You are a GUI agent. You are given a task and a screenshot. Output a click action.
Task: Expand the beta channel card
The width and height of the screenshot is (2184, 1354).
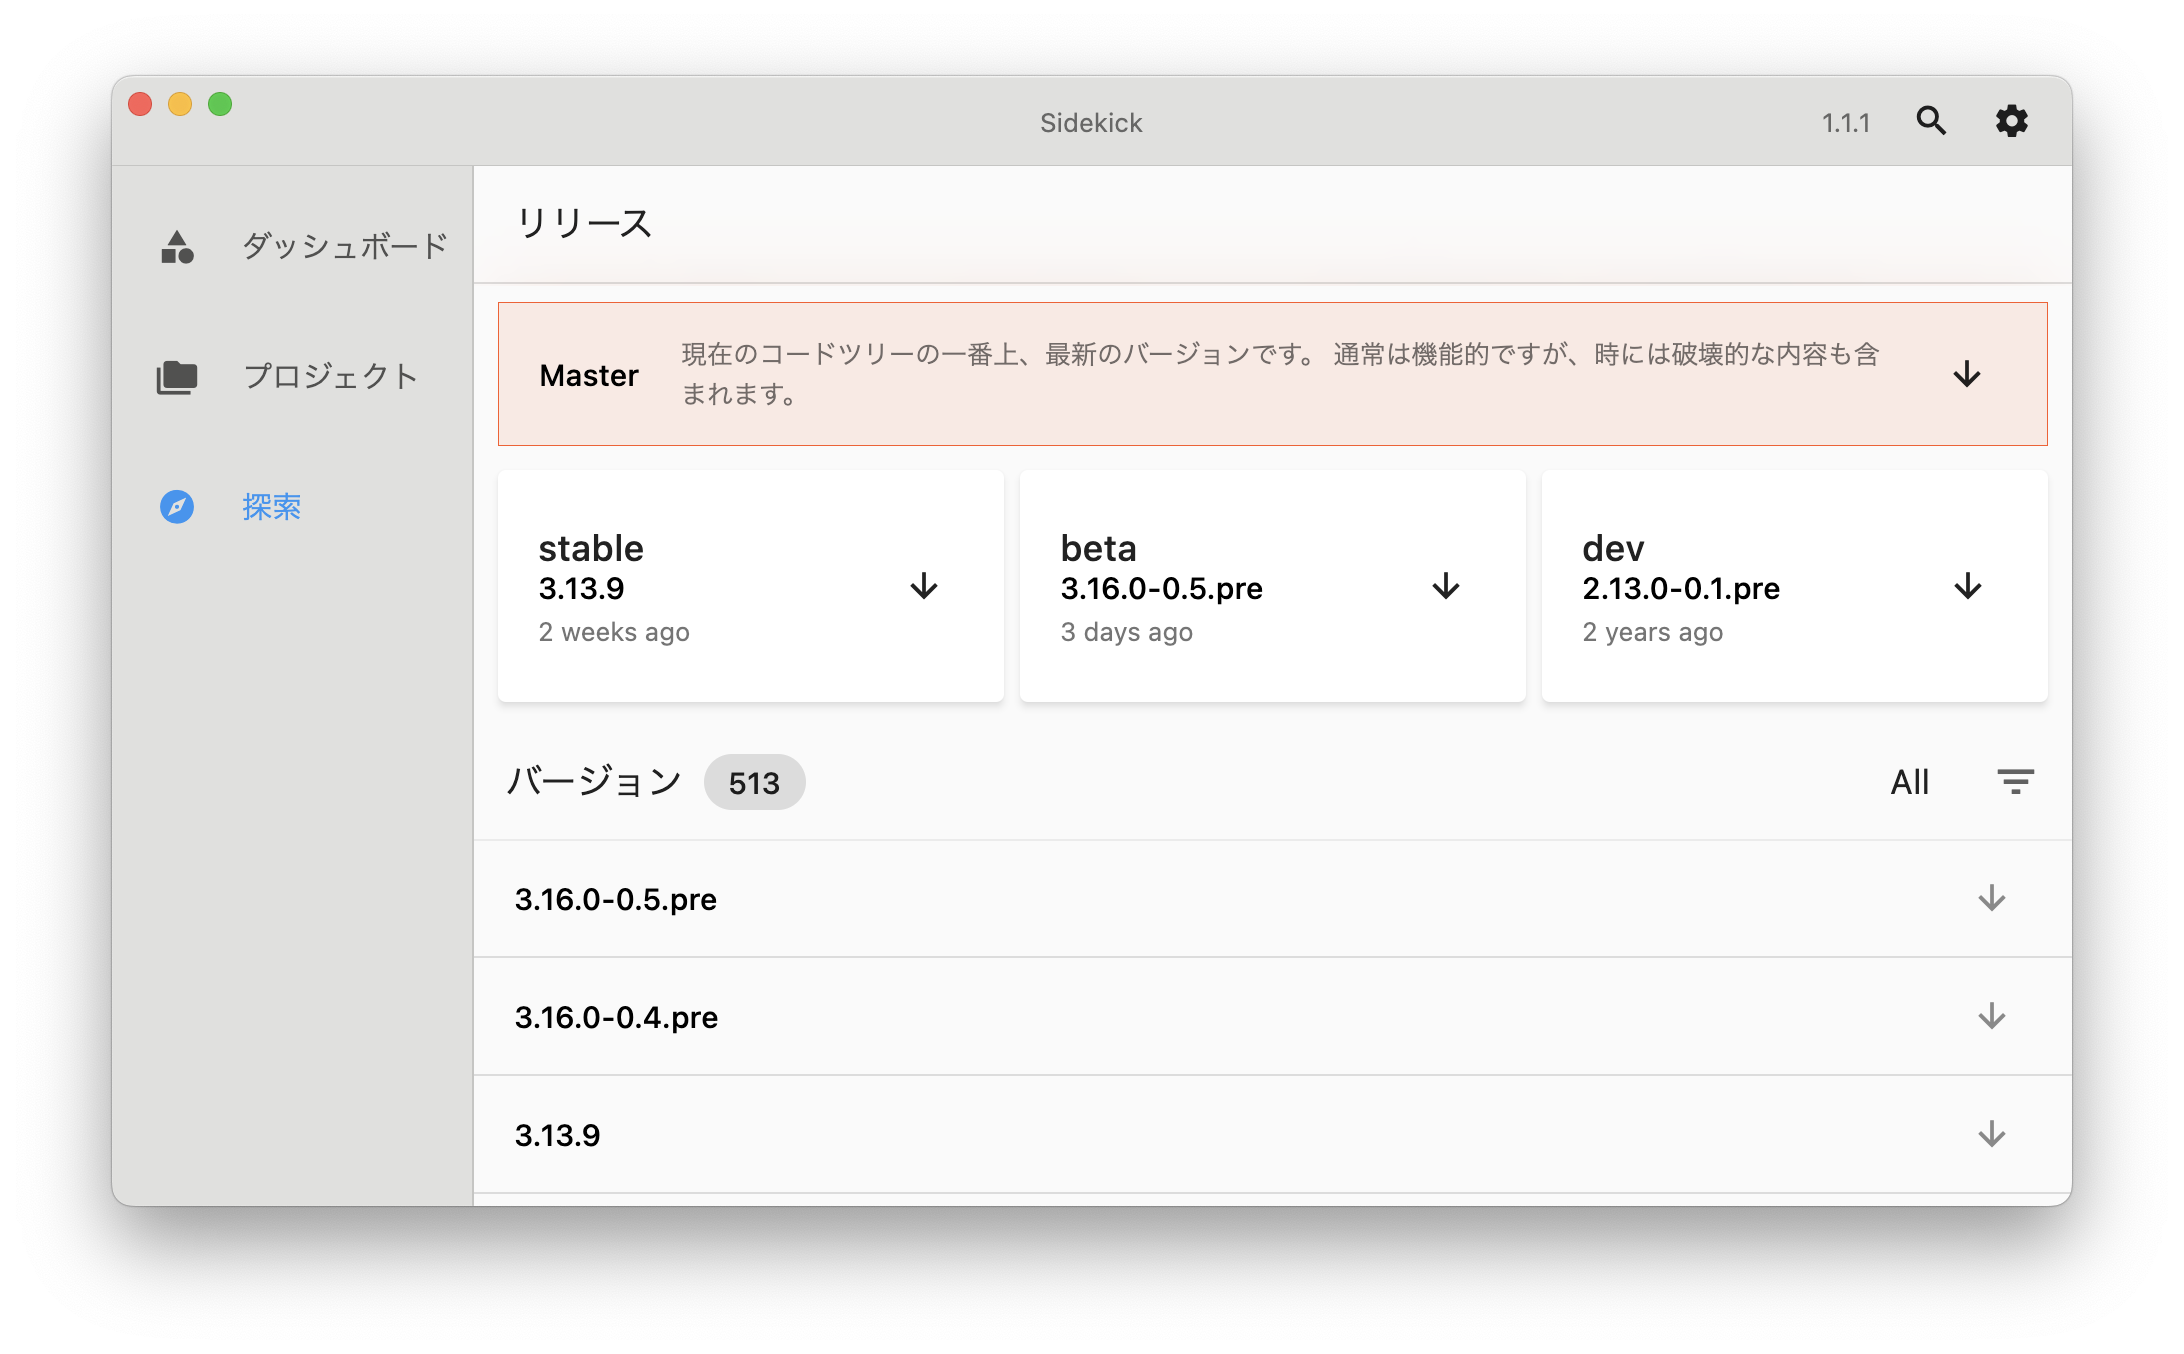click(x=1272, y=587)
